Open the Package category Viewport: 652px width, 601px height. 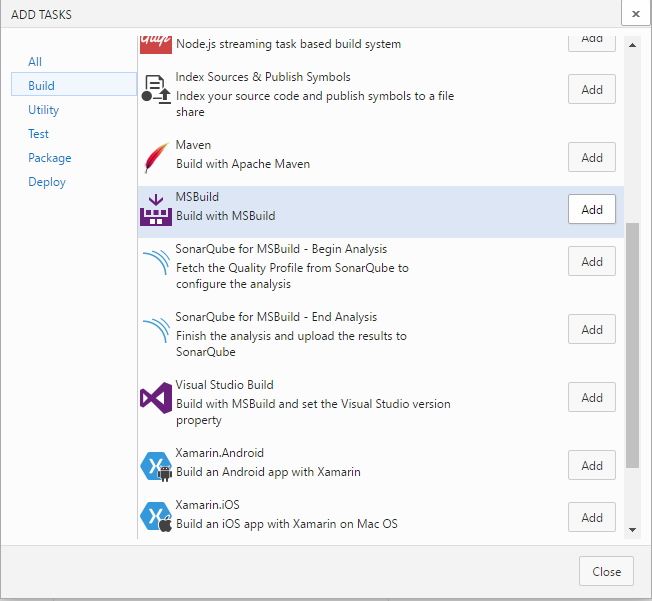click(49, 158)
